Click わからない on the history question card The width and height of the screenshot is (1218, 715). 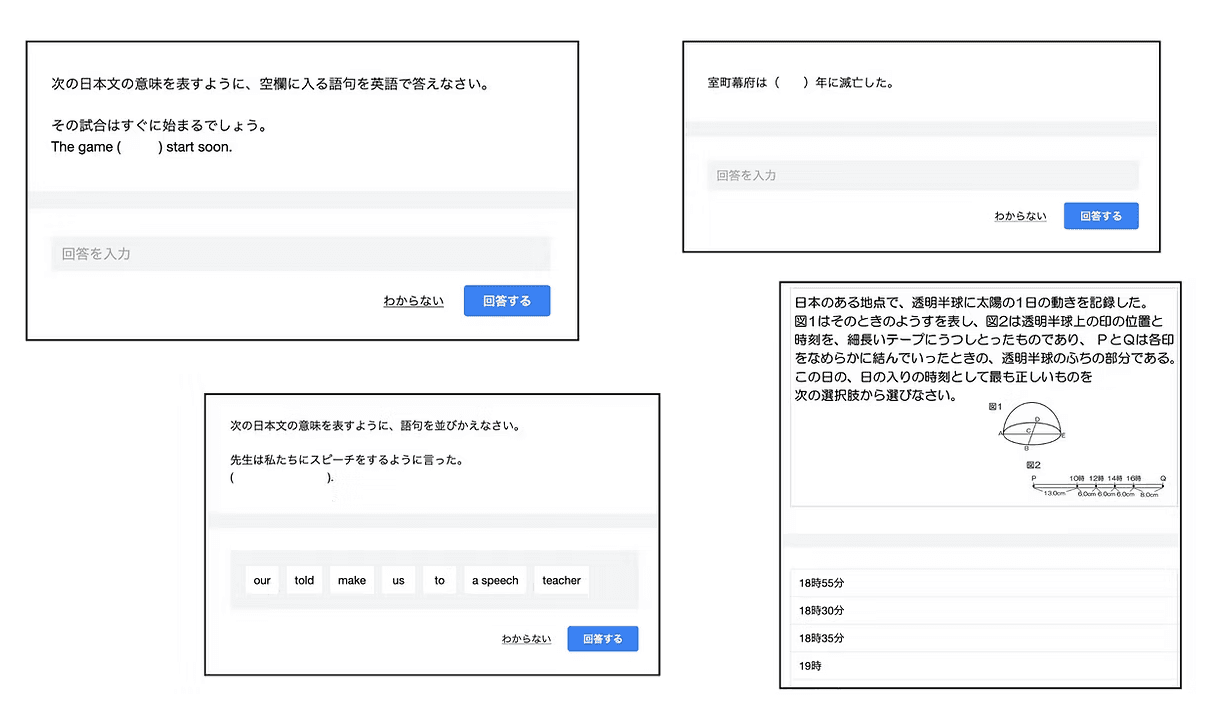pyautogui.click(x=1019, y=215)
